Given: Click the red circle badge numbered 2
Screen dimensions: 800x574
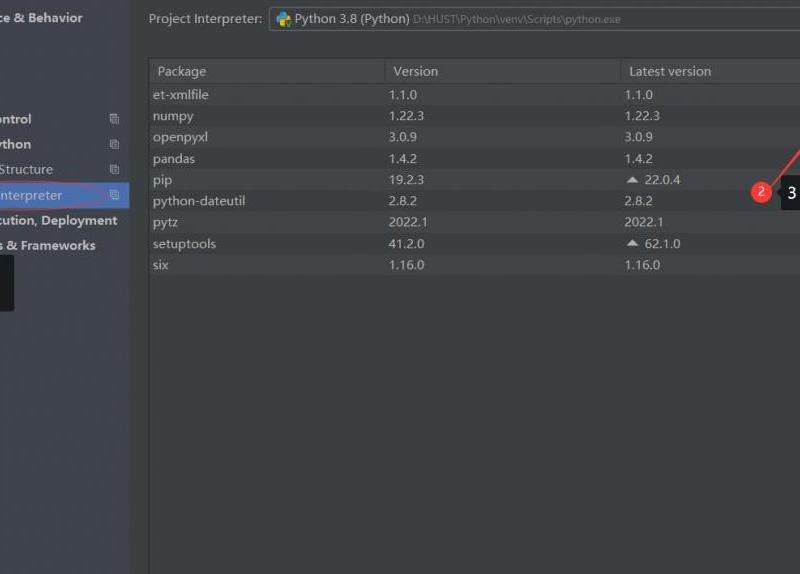Looking at the screenshot, I should point(762,192).
